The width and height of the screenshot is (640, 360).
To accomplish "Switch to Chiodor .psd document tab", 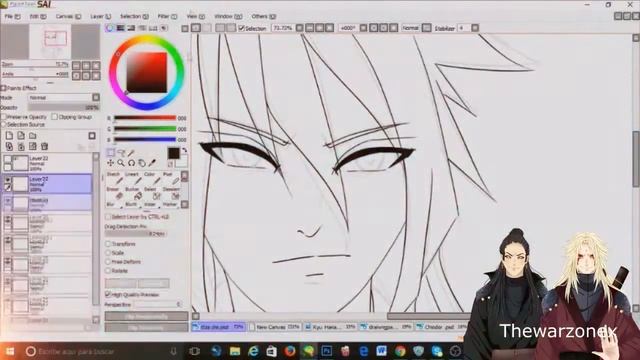I will pos(442,327).
